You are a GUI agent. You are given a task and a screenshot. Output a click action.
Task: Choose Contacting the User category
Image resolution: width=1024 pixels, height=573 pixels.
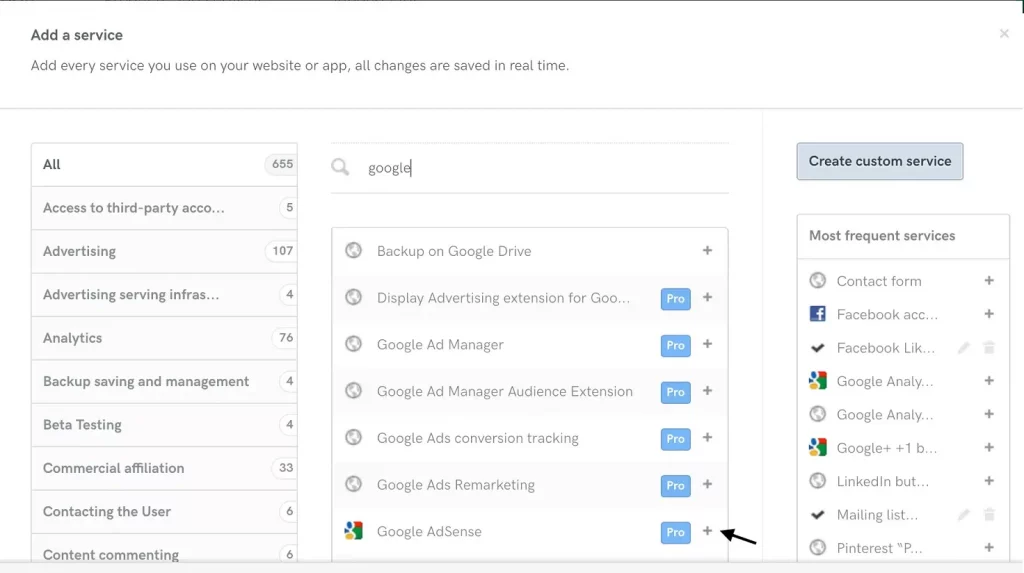(x=164, y=512)
